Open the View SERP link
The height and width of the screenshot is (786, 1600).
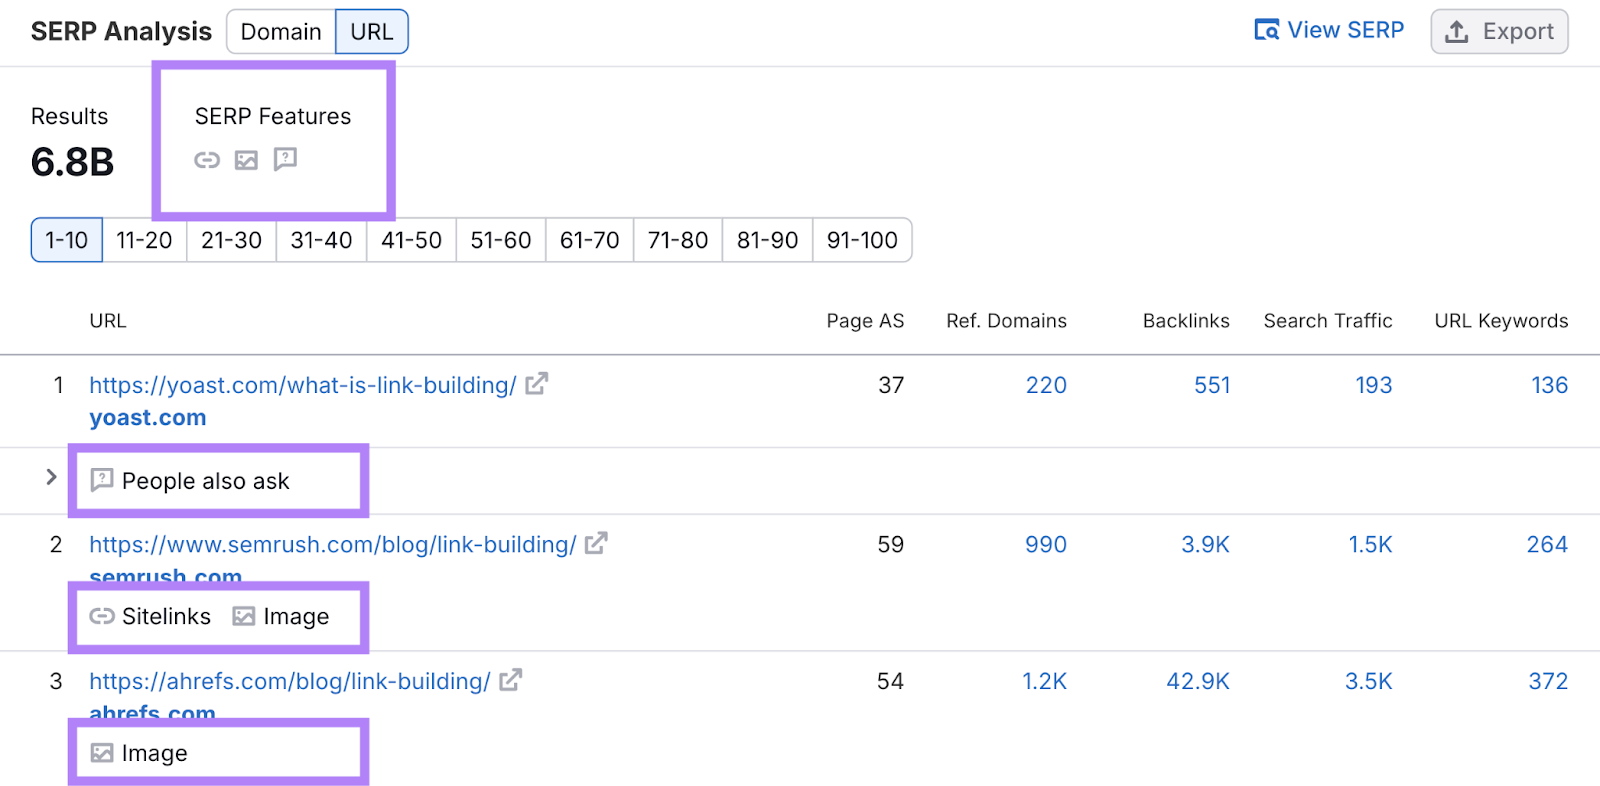[1329, 30]
